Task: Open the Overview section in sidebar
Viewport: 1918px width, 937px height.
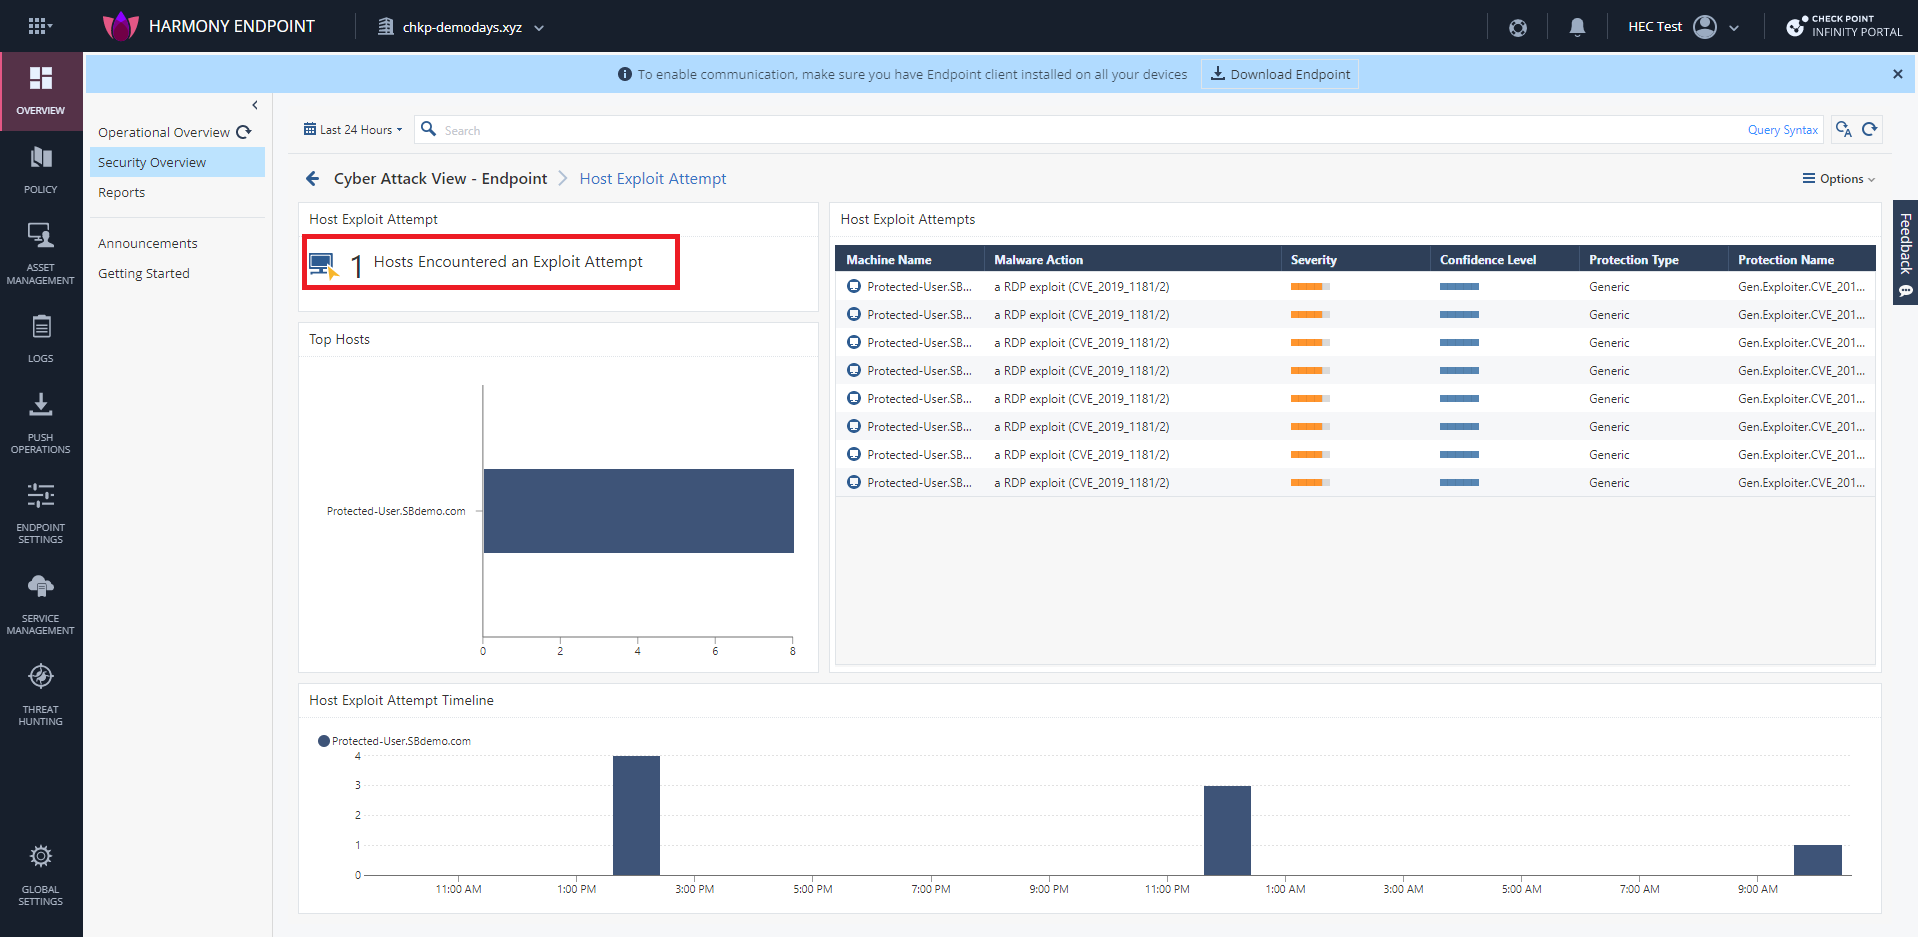Action: 41,91
